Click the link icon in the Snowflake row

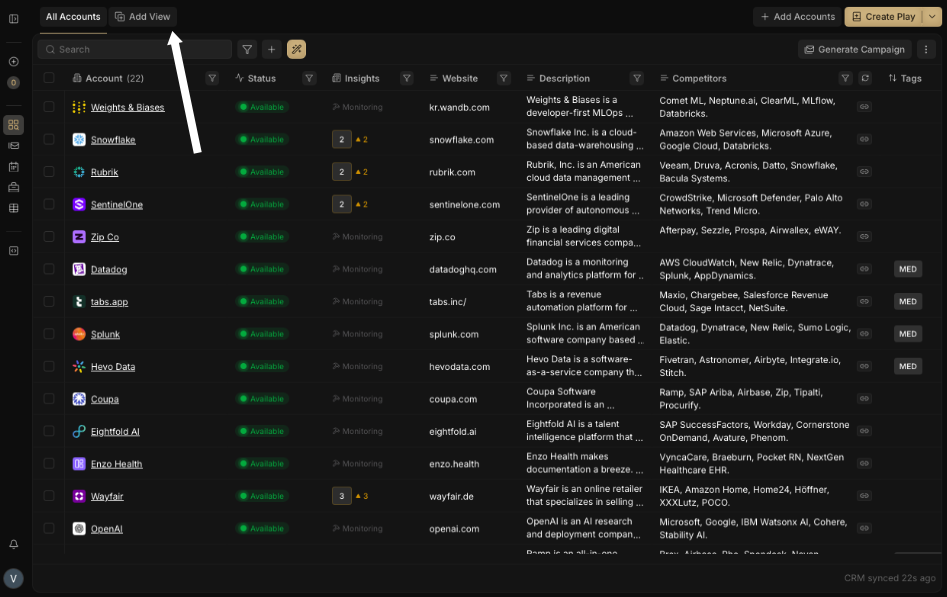864,140
